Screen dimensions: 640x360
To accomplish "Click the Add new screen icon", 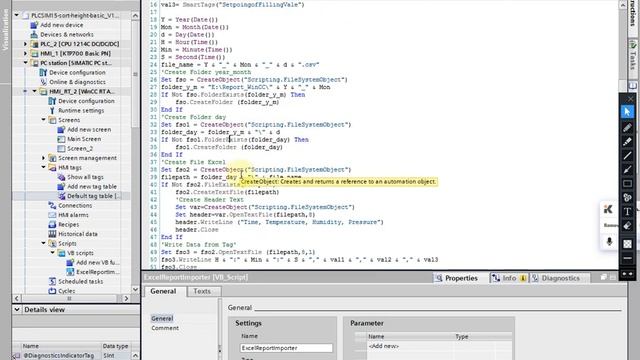I will [61, 129].
